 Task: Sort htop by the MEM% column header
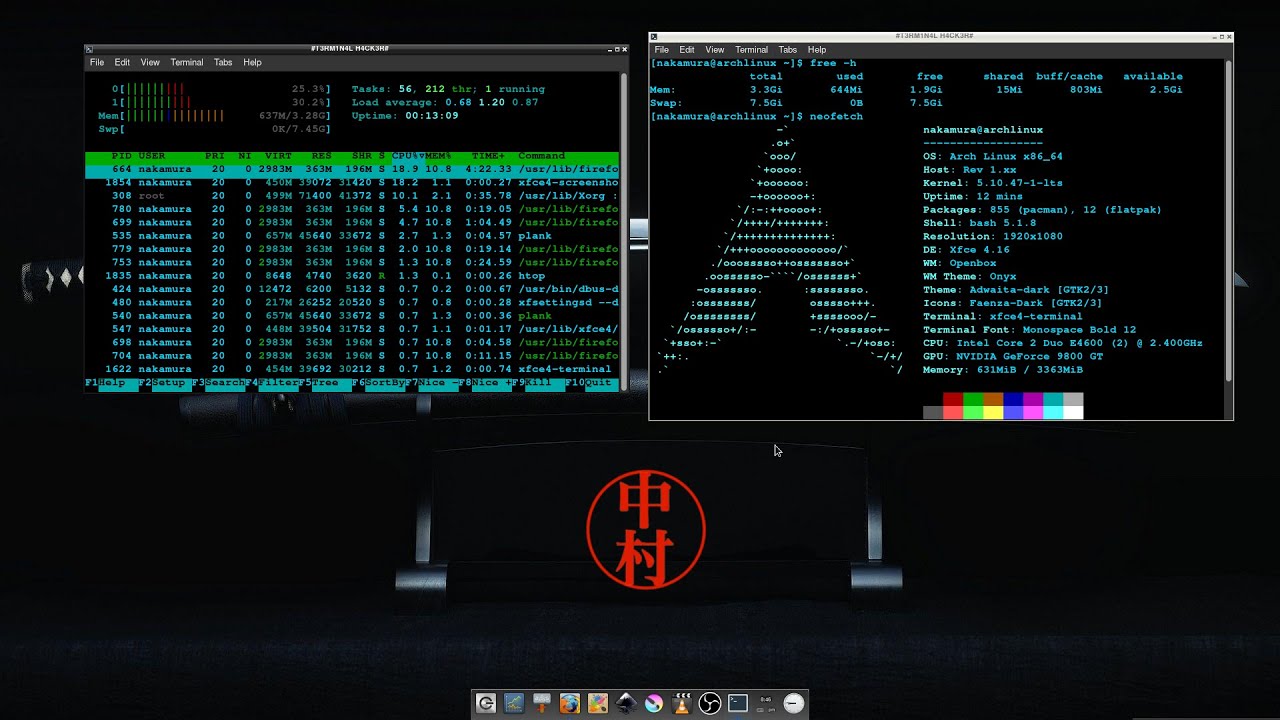pos(438,156)
